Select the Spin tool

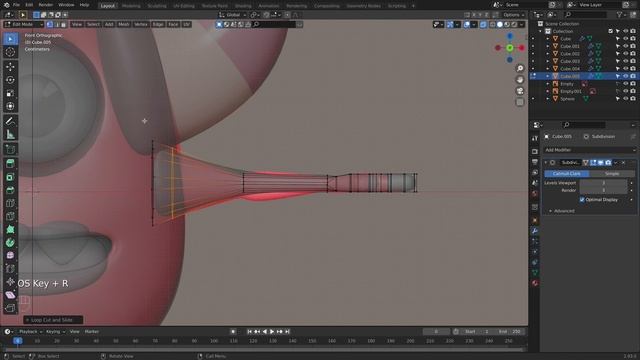pos(10,242)
